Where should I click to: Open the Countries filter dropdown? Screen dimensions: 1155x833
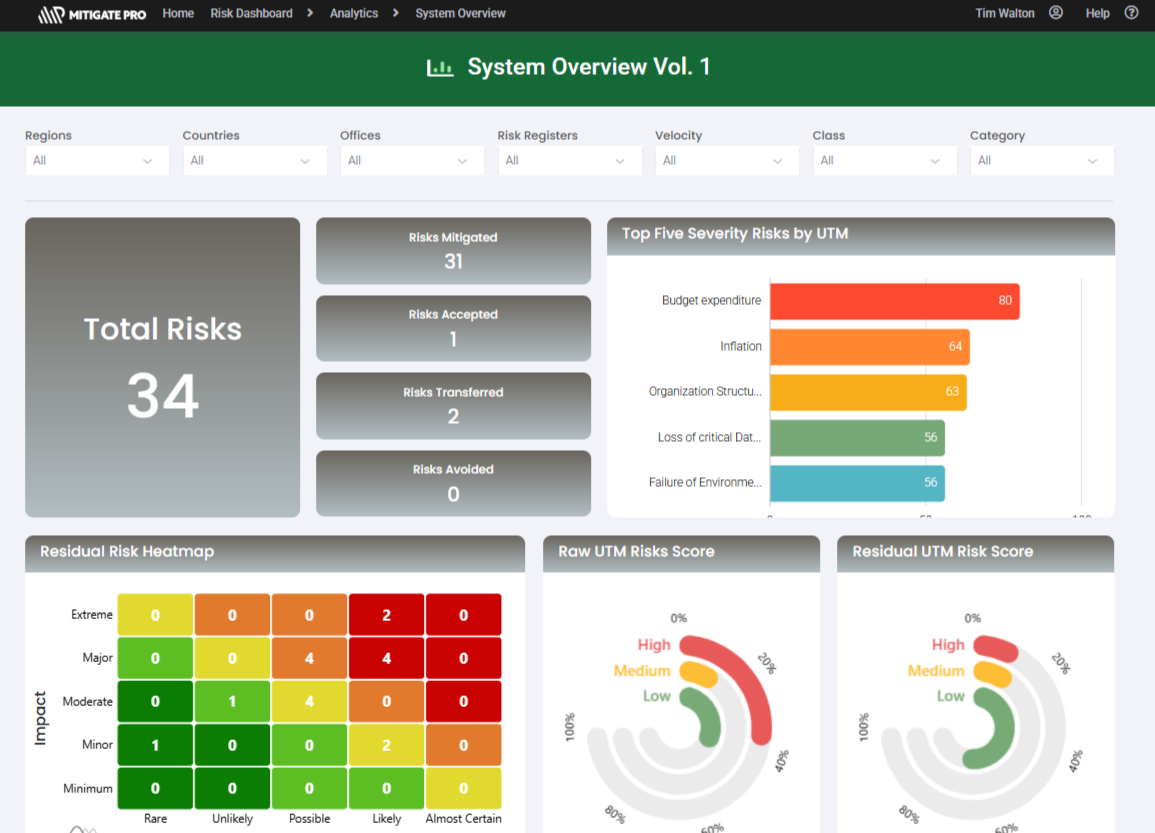(254, 160)
